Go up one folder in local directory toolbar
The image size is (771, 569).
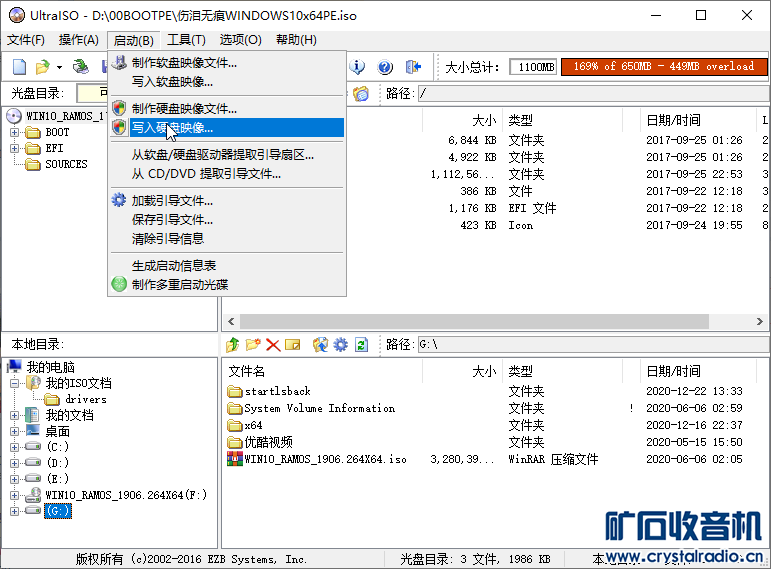click(233, 345)
